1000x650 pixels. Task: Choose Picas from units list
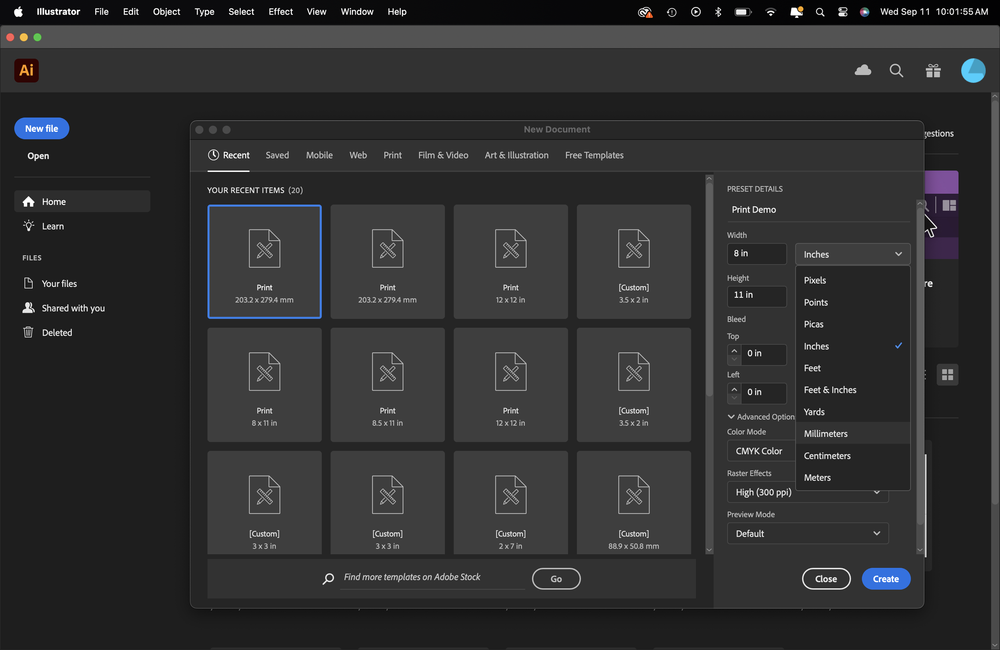[x=853, y=324]
